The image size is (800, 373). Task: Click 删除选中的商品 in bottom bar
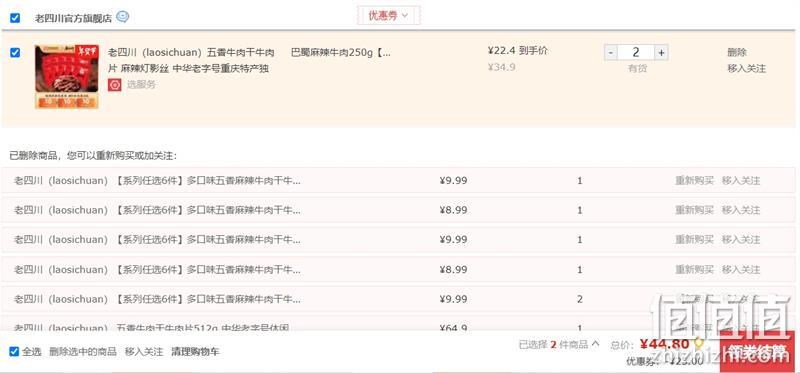[83, 352]
